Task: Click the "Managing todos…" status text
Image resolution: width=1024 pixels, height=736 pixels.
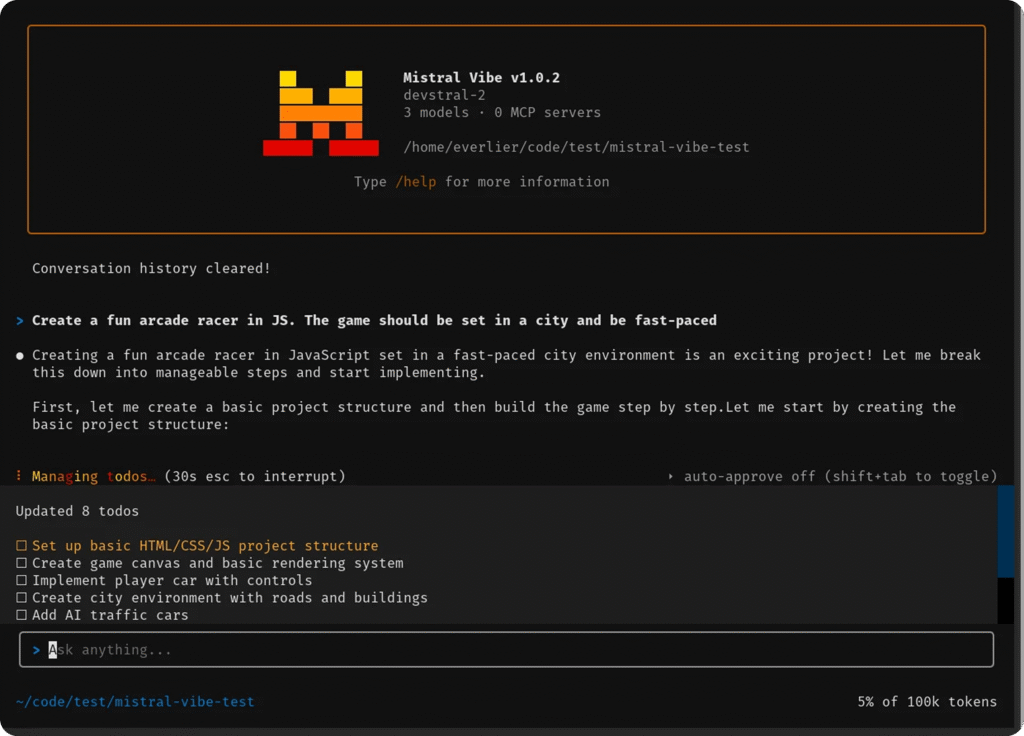Action: (94, 476)
